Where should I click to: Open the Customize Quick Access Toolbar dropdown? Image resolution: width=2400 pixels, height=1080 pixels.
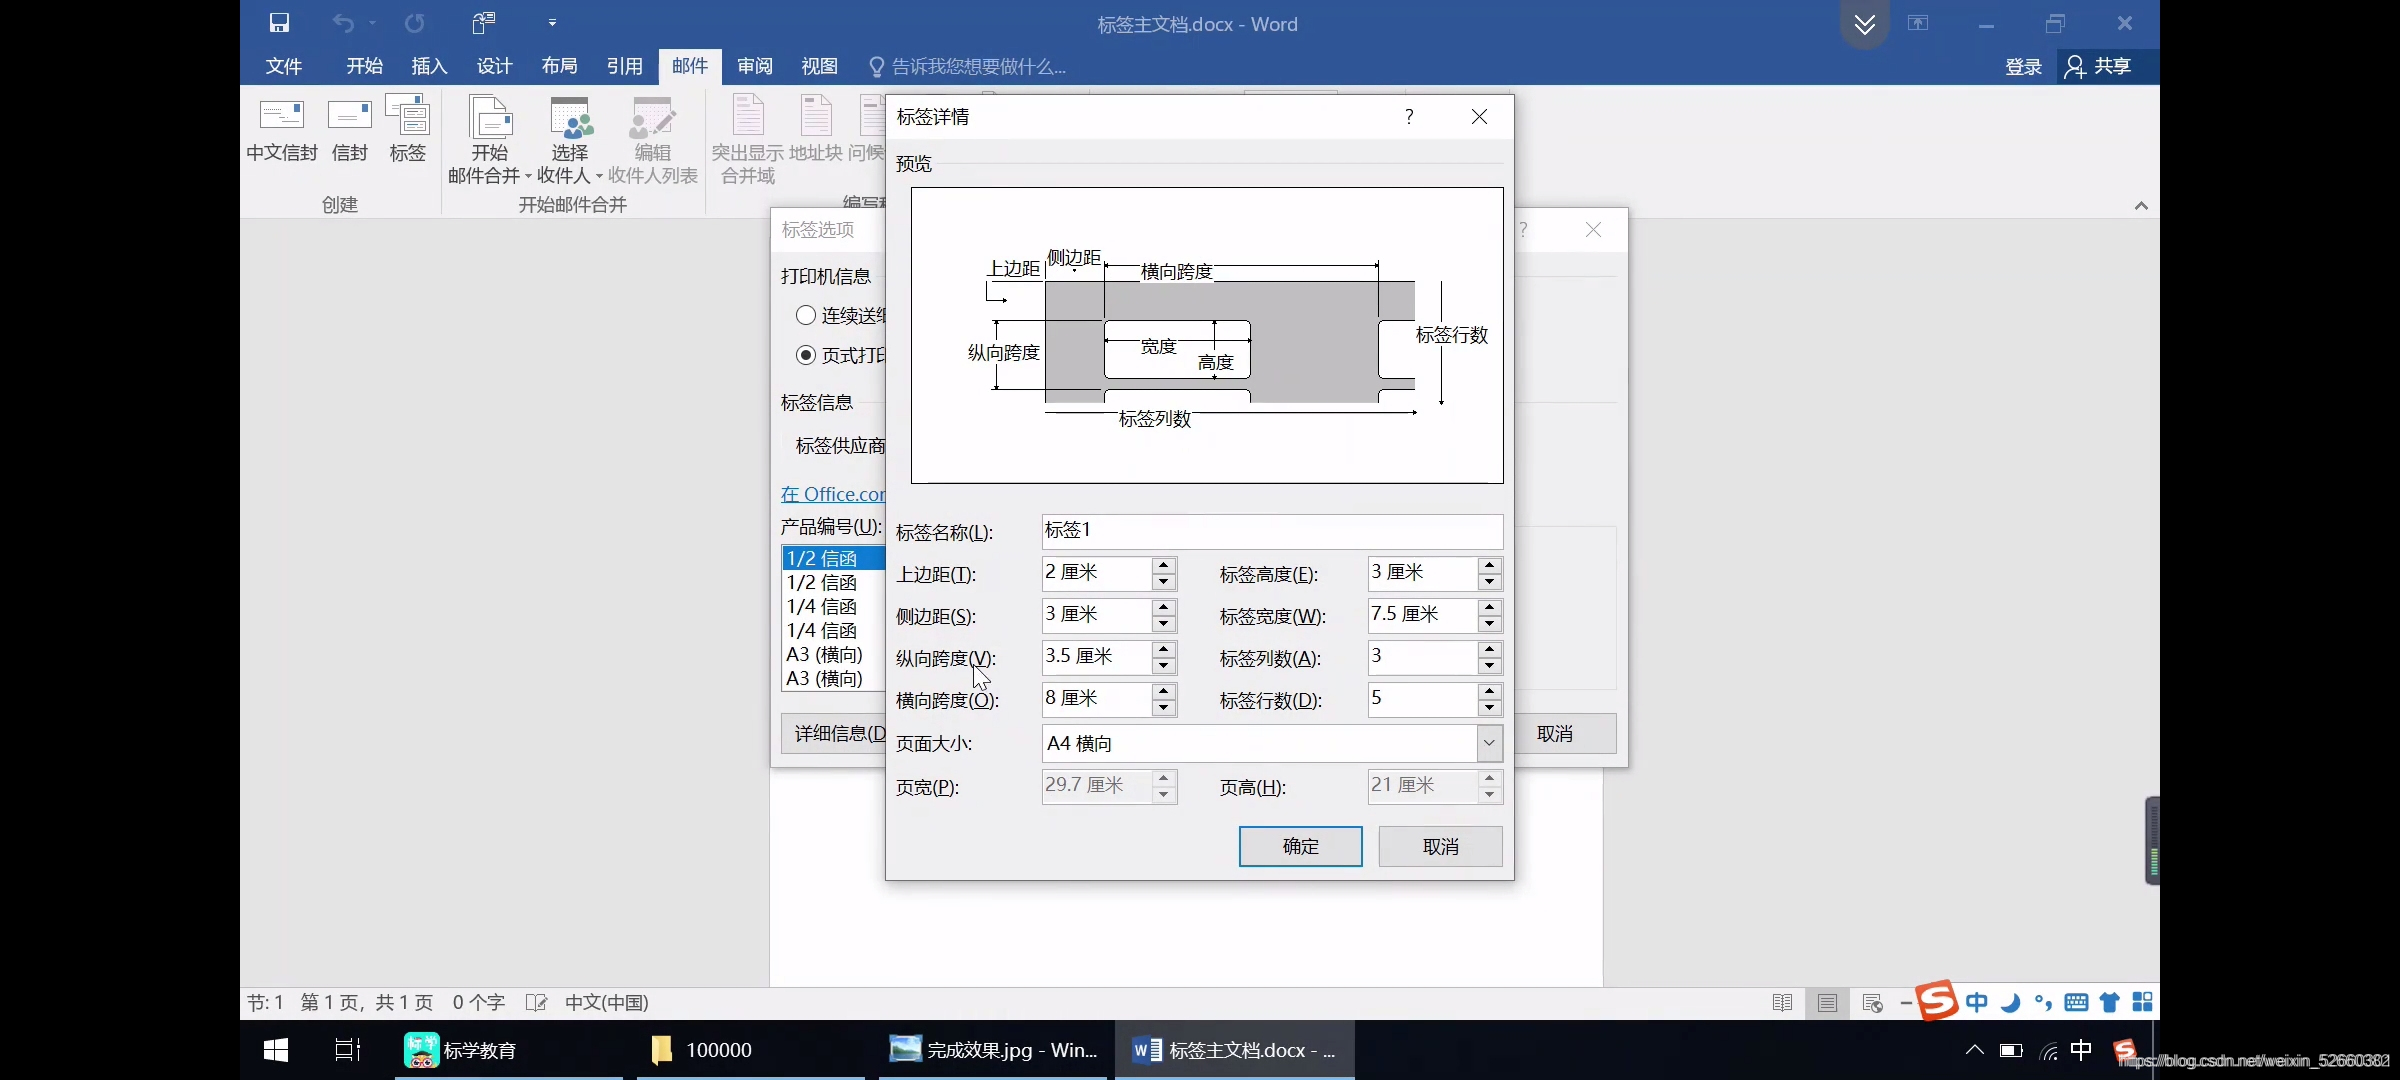[552, 23]
